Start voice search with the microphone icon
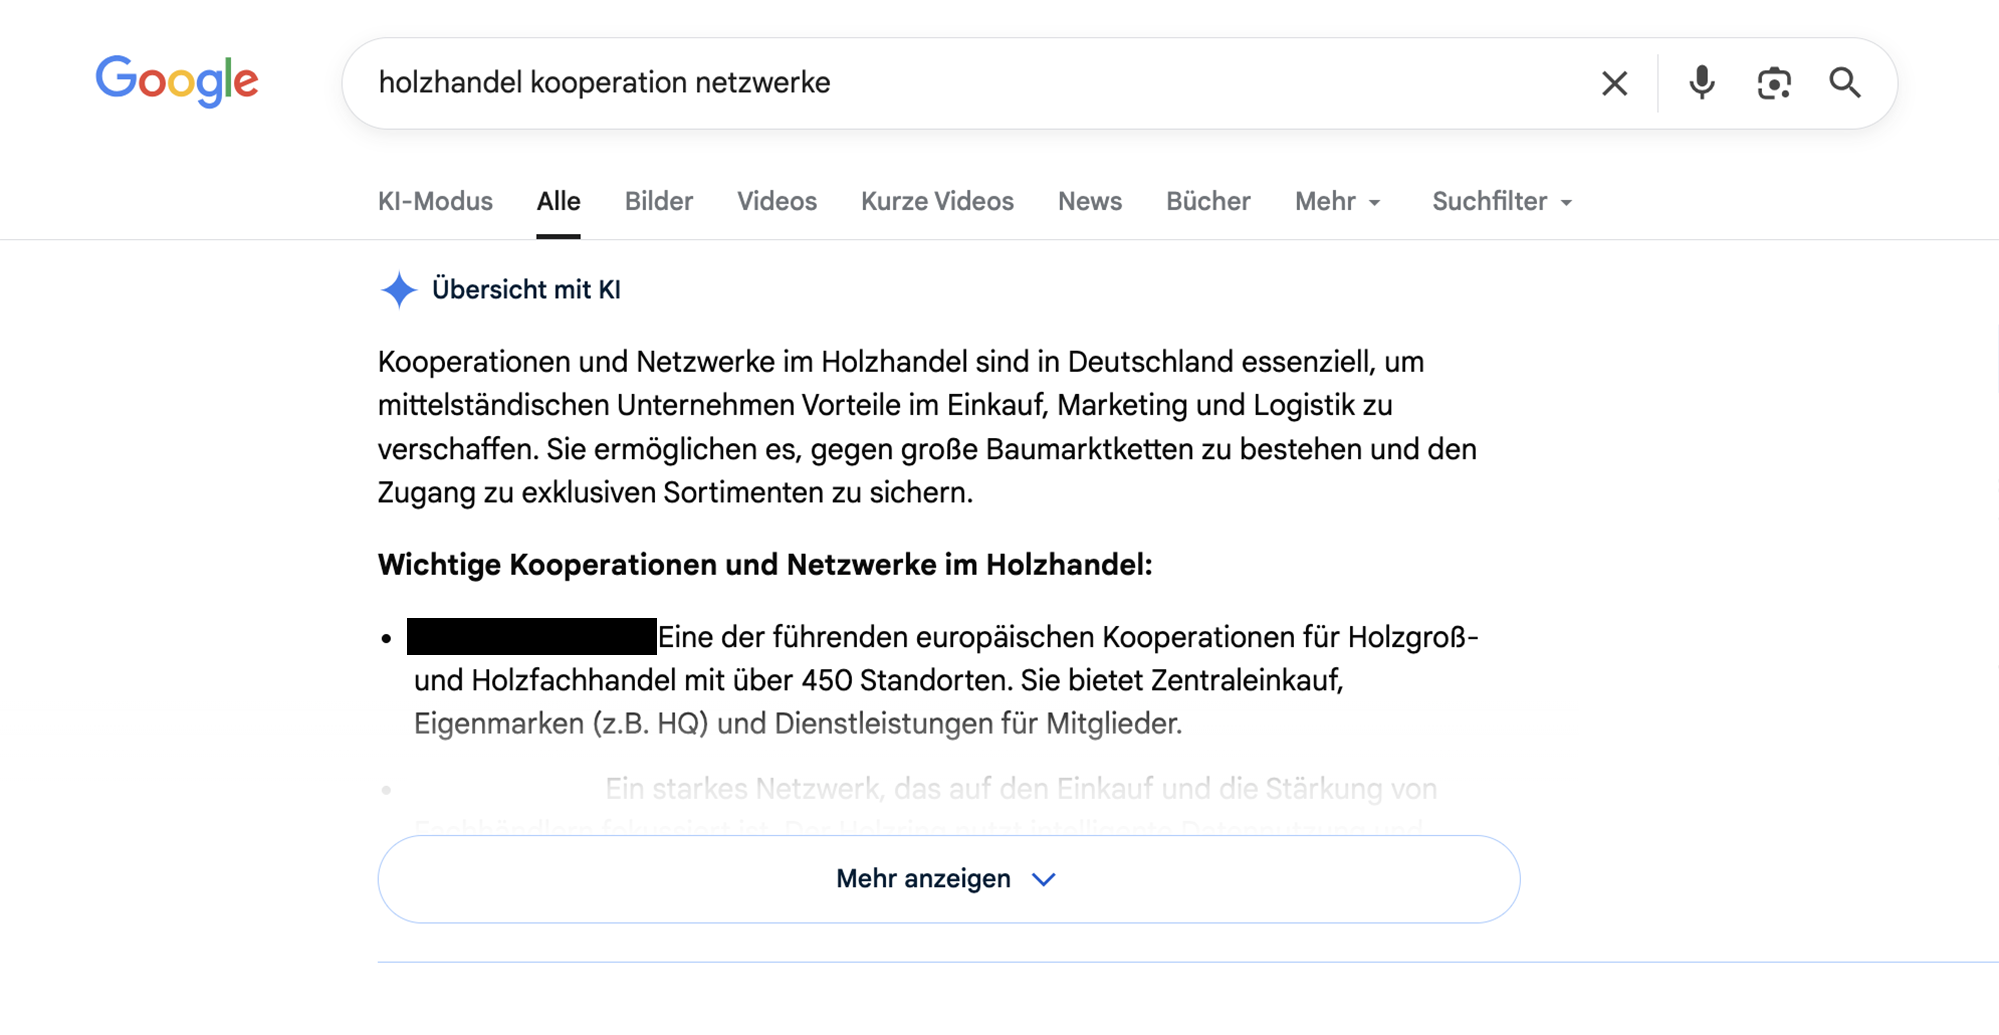 1701,83
